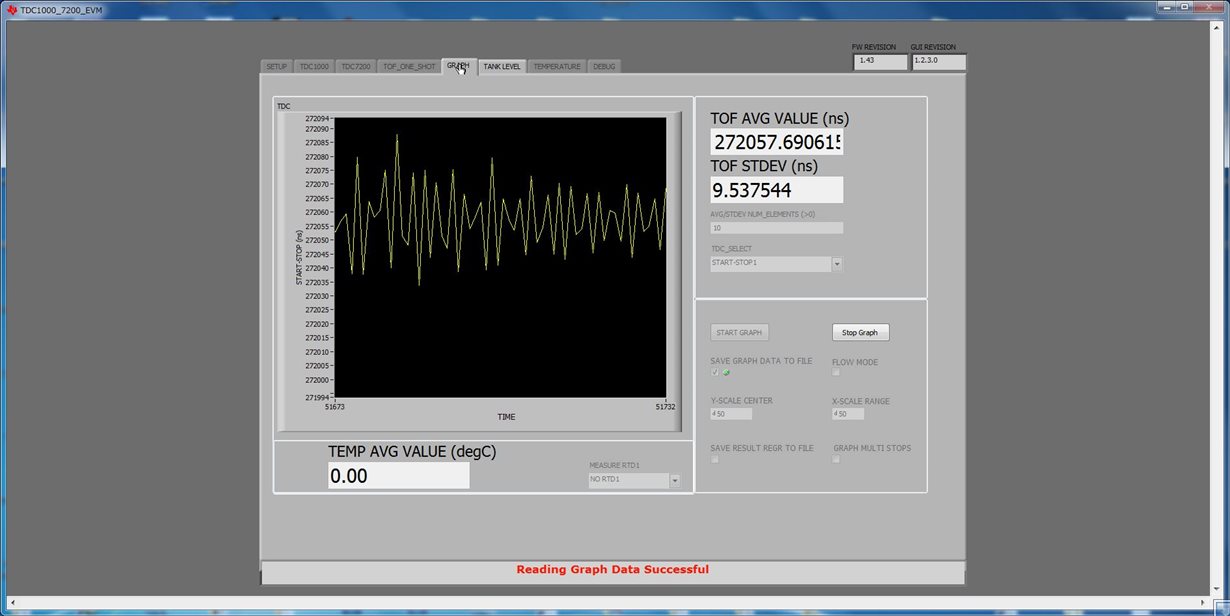This screenshot has width=1230, height=616.
Task: Switch to the SETUP tab
Action: (276, 67)
